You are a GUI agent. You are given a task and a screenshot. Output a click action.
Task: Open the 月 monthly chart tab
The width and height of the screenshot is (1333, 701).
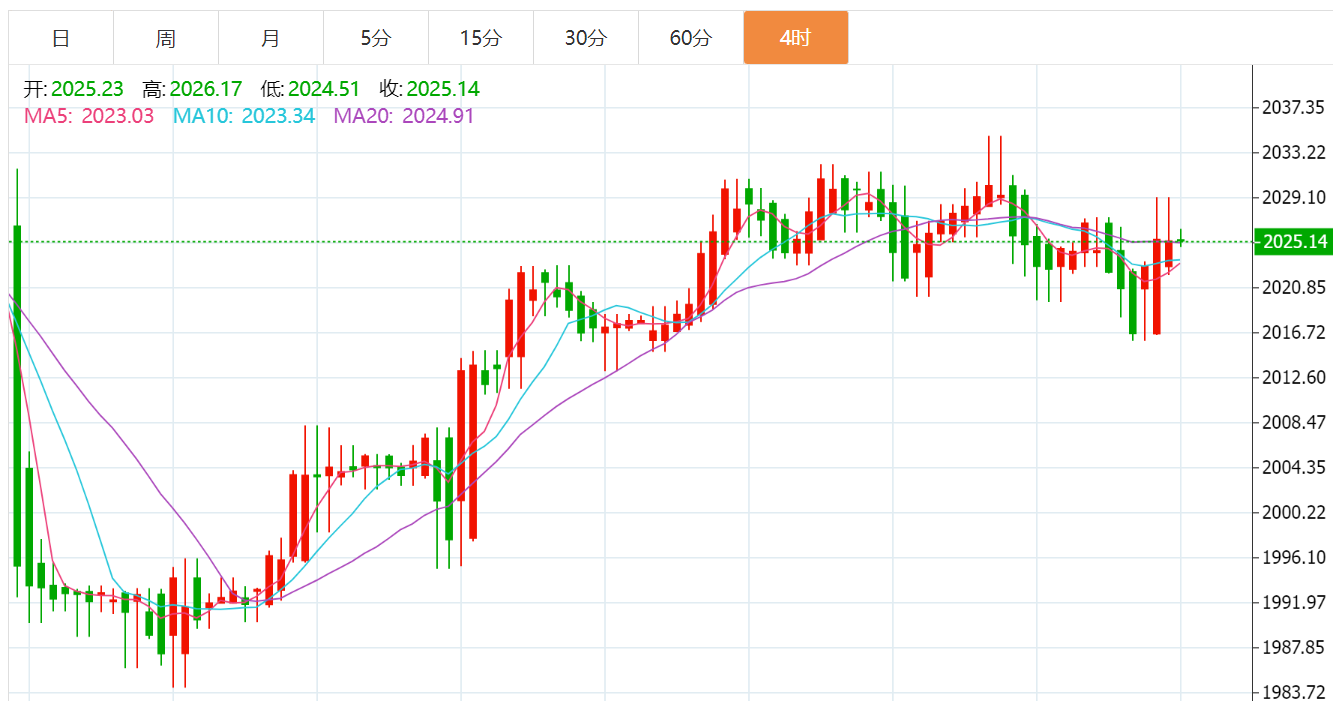click(x=271, y=38)
